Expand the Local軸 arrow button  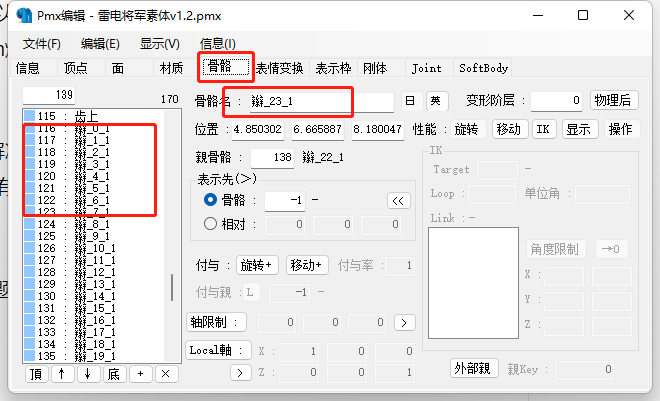click(x=240, y=372)
